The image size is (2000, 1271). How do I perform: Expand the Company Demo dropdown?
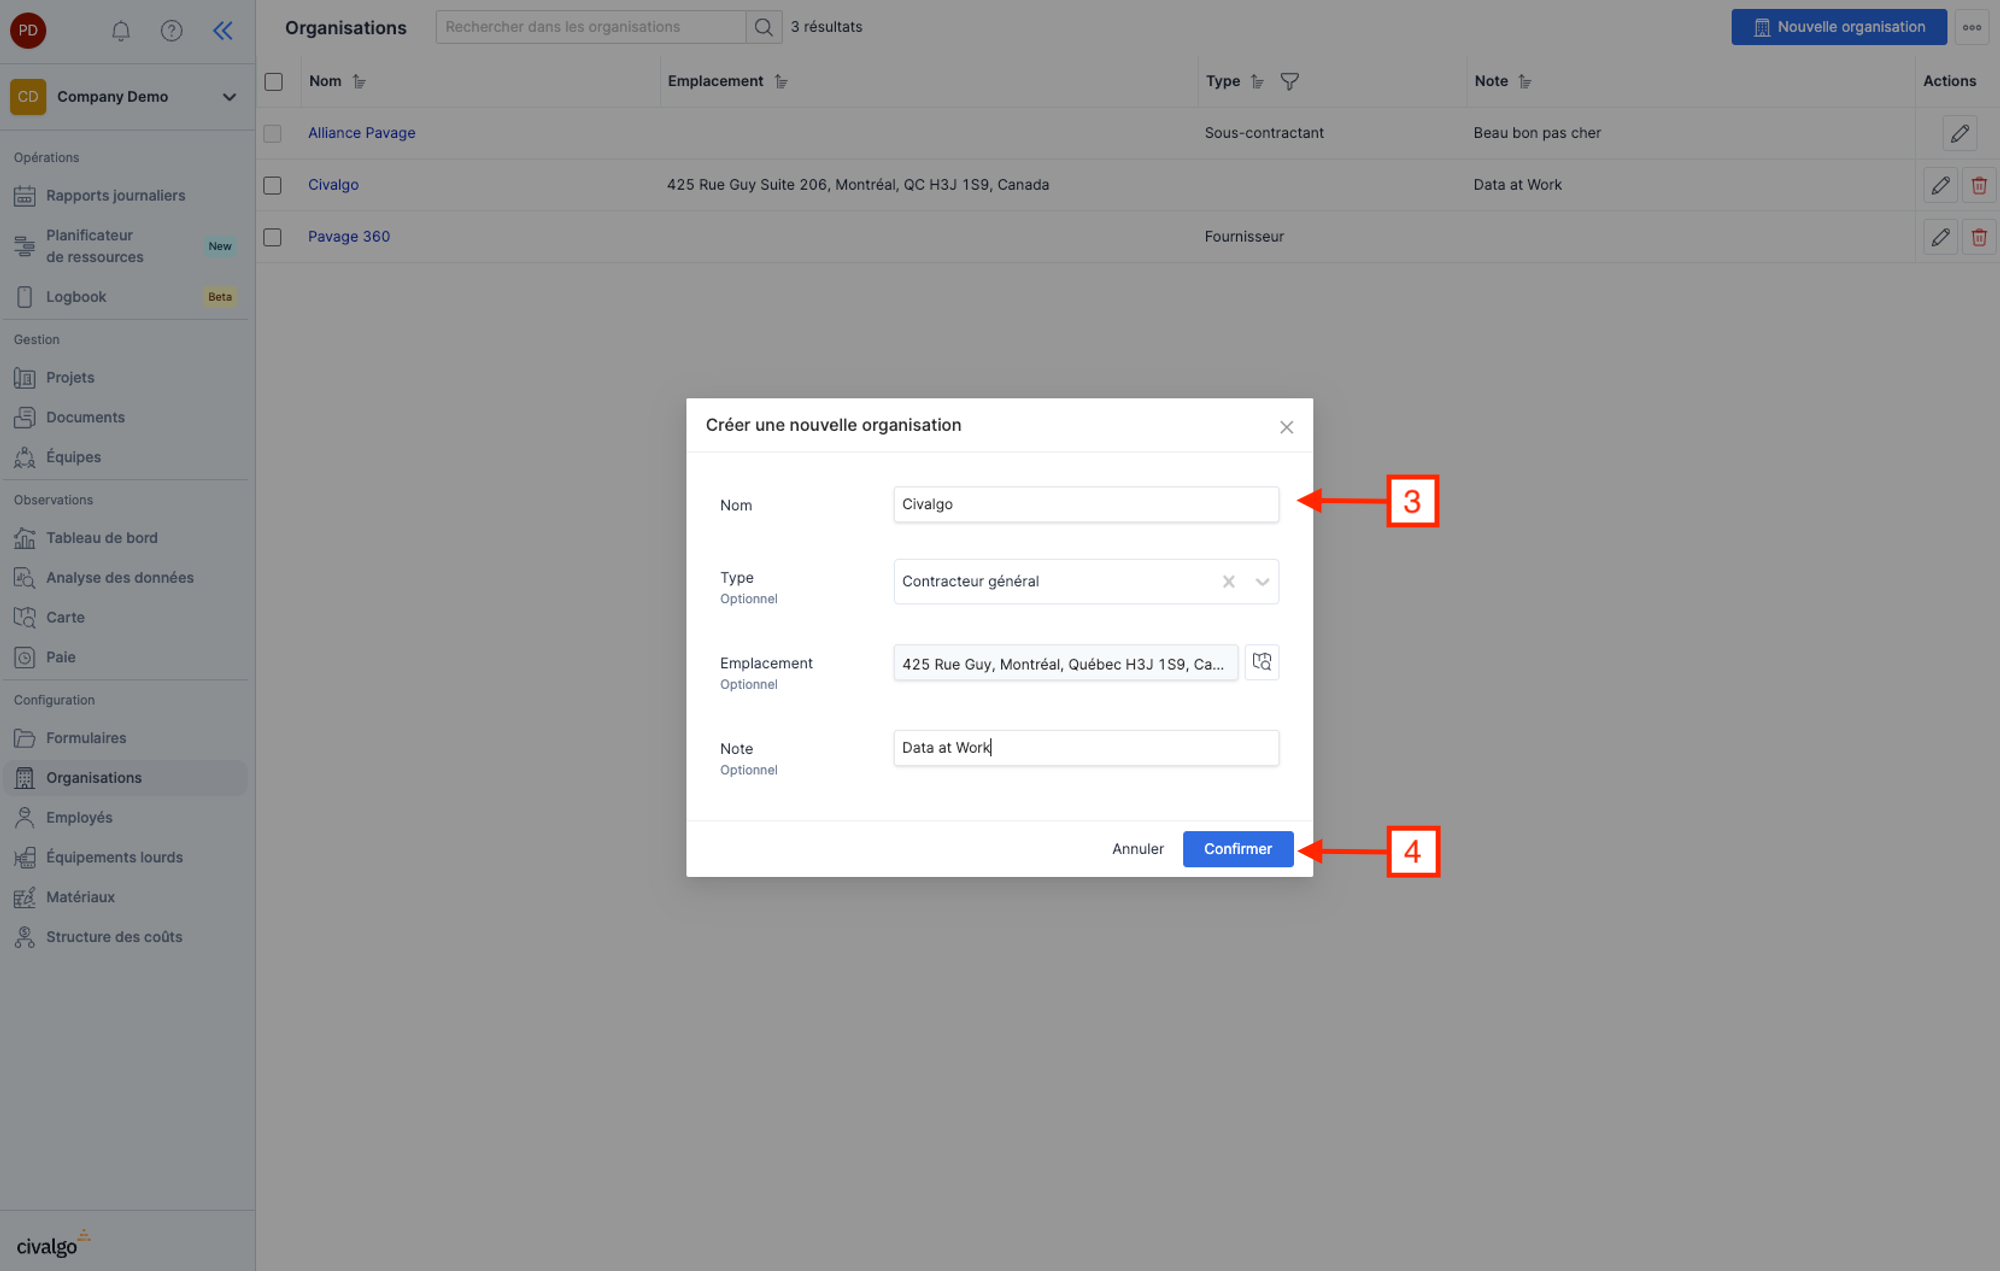click(x=229, y=97)
